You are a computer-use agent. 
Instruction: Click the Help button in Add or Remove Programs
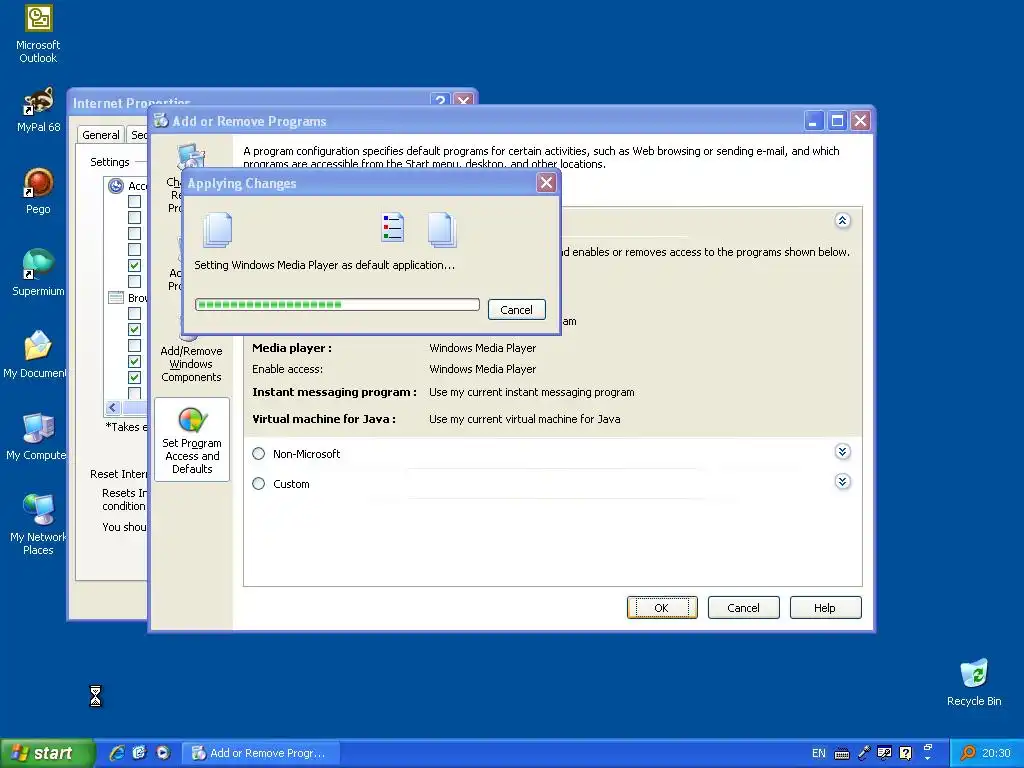825,607
